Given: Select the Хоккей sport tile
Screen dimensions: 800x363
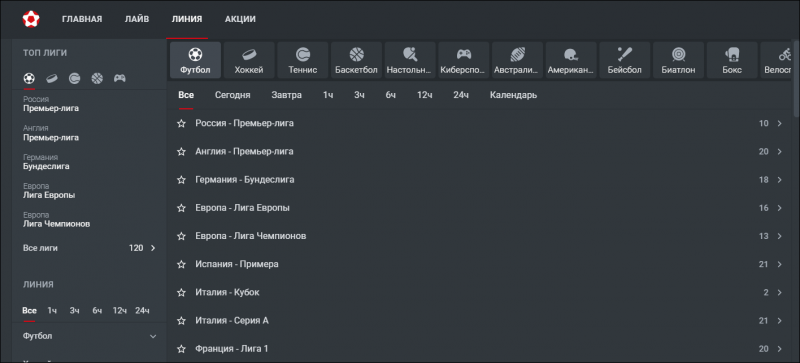Looking at the screenshot, I should point(249,60).
